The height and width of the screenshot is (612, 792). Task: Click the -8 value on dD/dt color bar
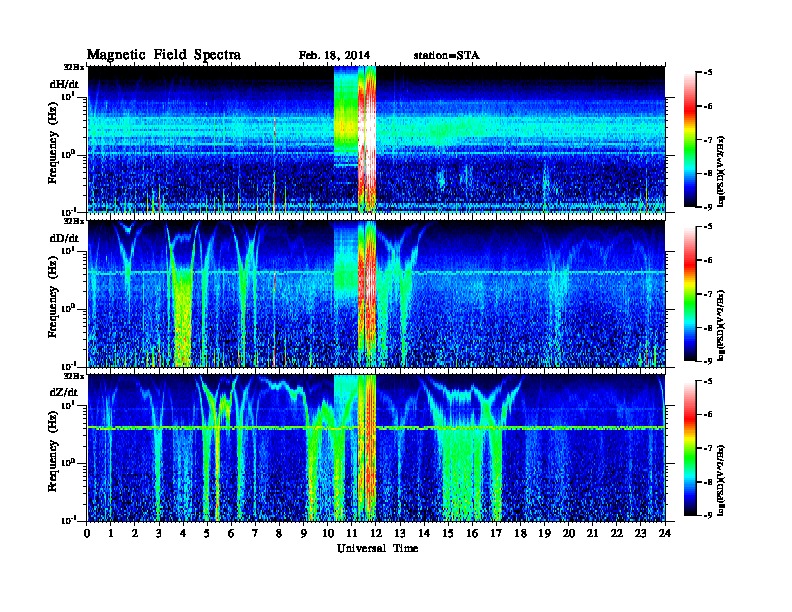[708, 328]
